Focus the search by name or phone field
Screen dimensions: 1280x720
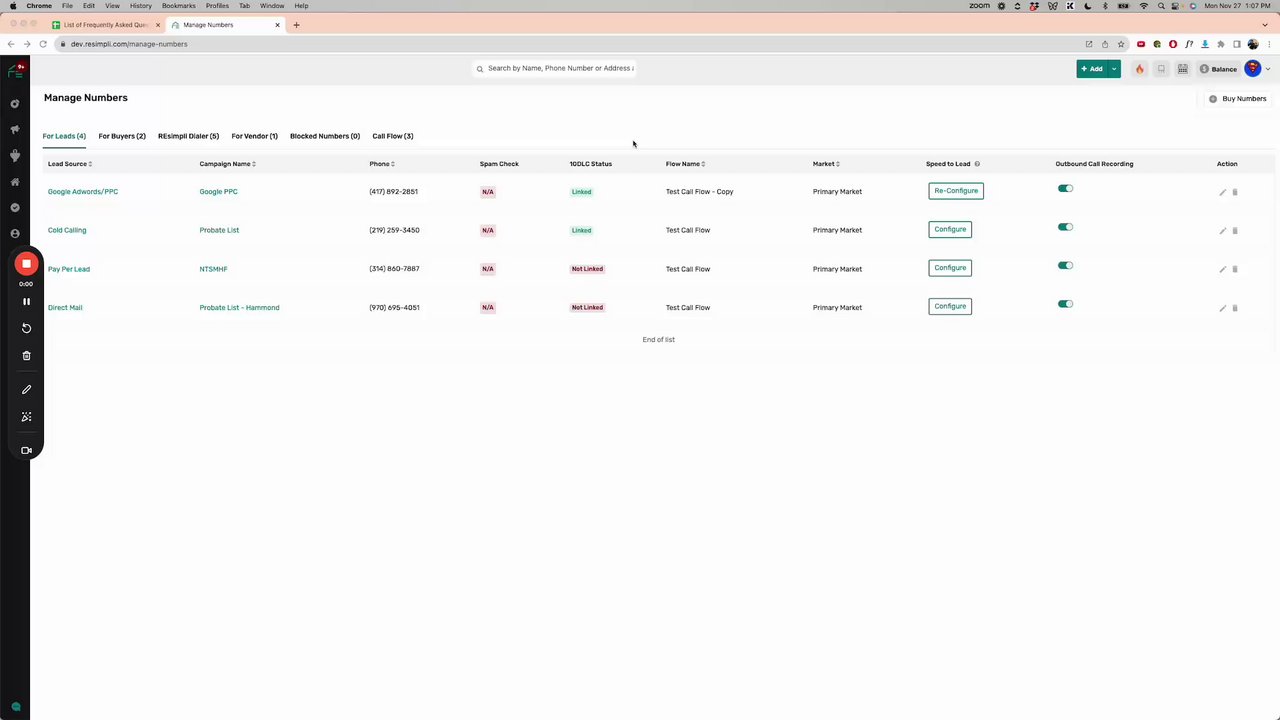click(x=556, y=68)
